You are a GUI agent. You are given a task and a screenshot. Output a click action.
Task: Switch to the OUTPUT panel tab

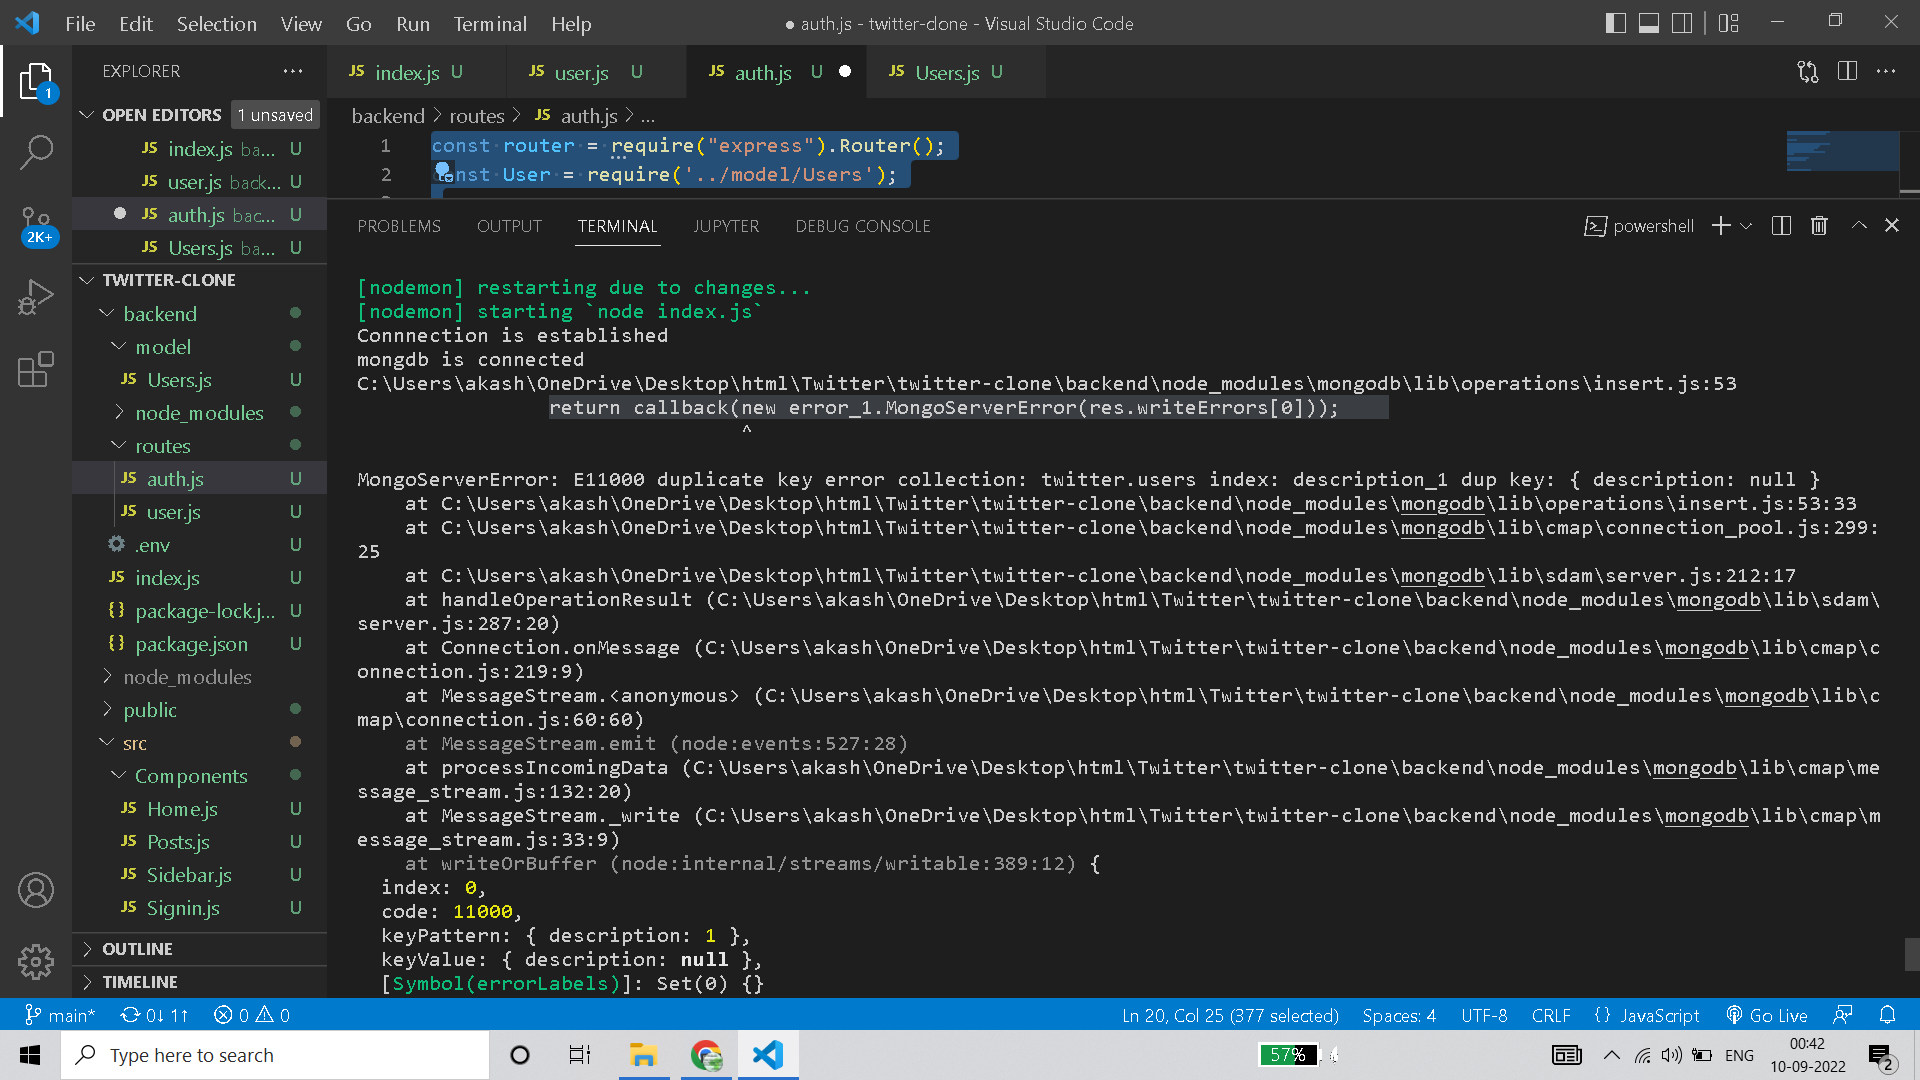point(509,226)
